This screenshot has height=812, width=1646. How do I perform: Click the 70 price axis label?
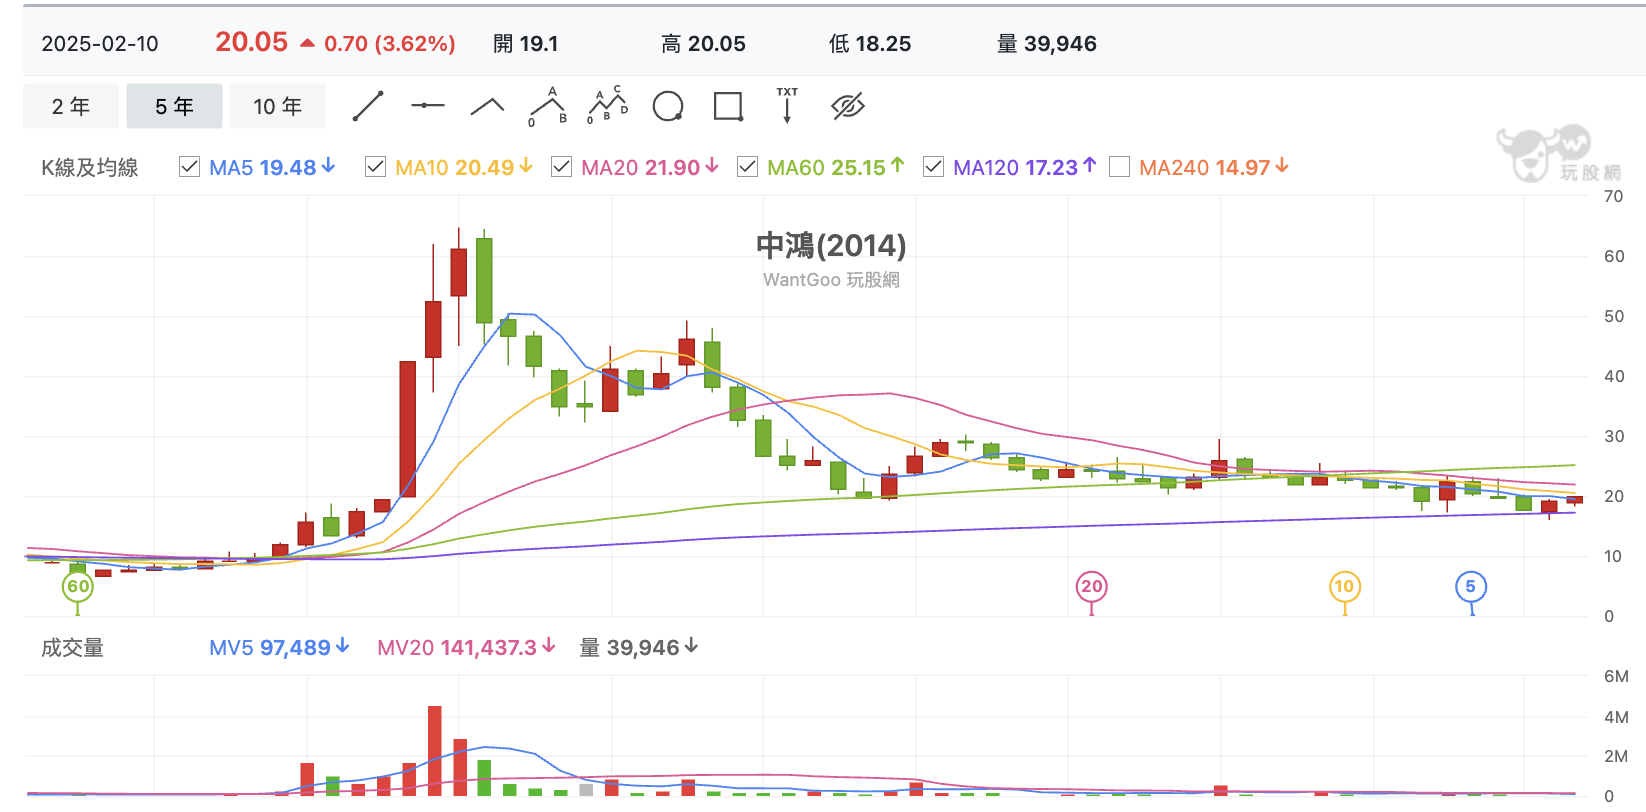point(1613,197)
